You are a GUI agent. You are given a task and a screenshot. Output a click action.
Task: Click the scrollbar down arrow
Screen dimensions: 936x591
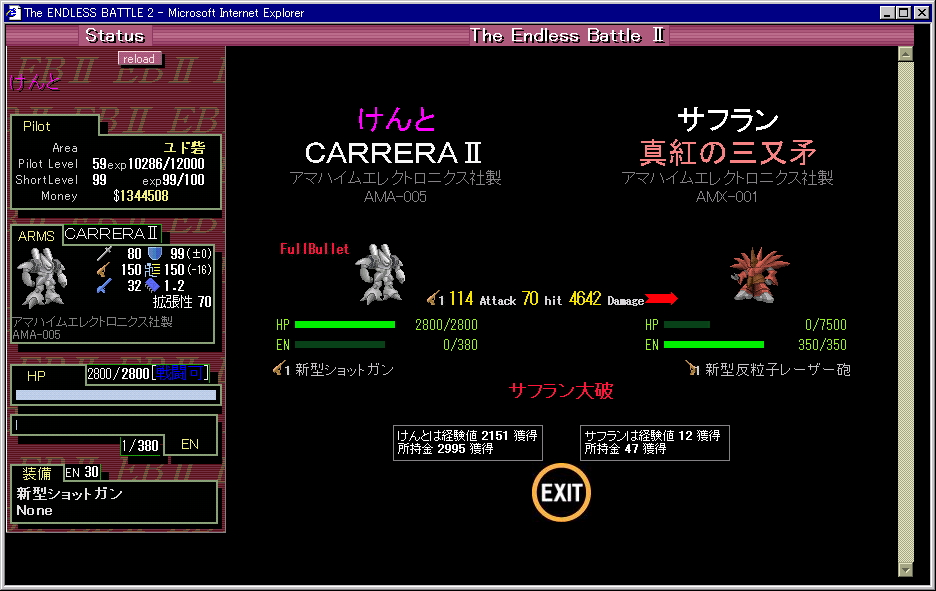coord(906,569)
